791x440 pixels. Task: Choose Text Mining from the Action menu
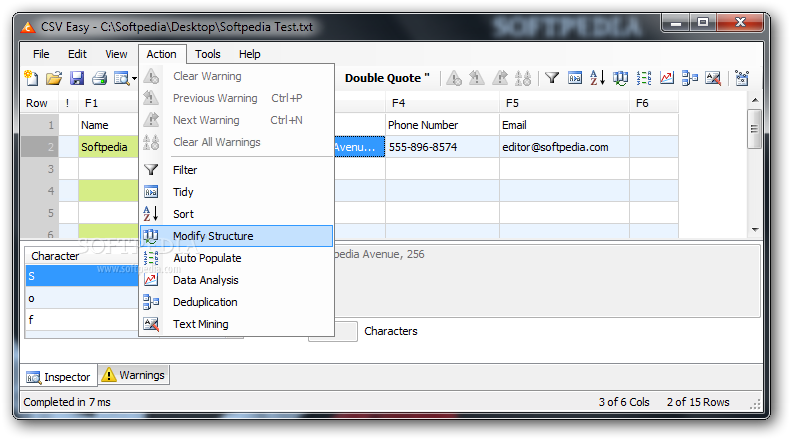(x=236, y=324)
